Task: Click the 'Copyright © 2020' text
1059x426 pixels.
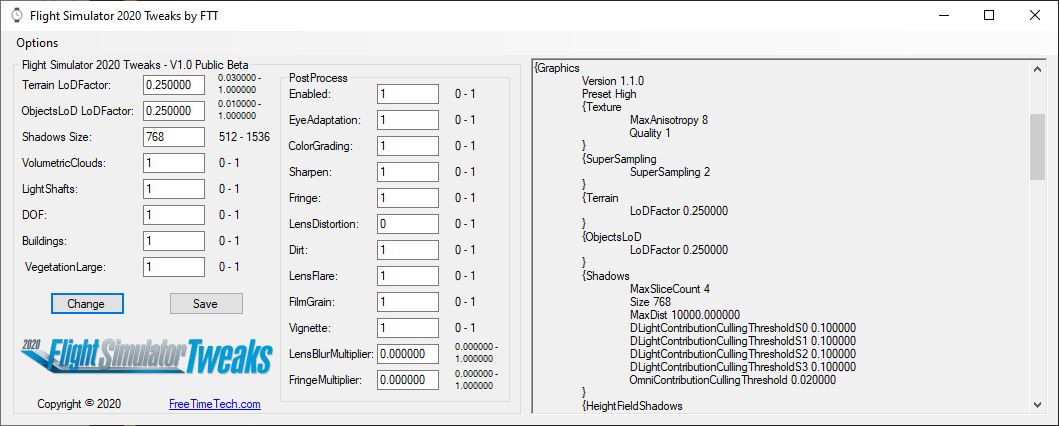Action: click(79, 404)
